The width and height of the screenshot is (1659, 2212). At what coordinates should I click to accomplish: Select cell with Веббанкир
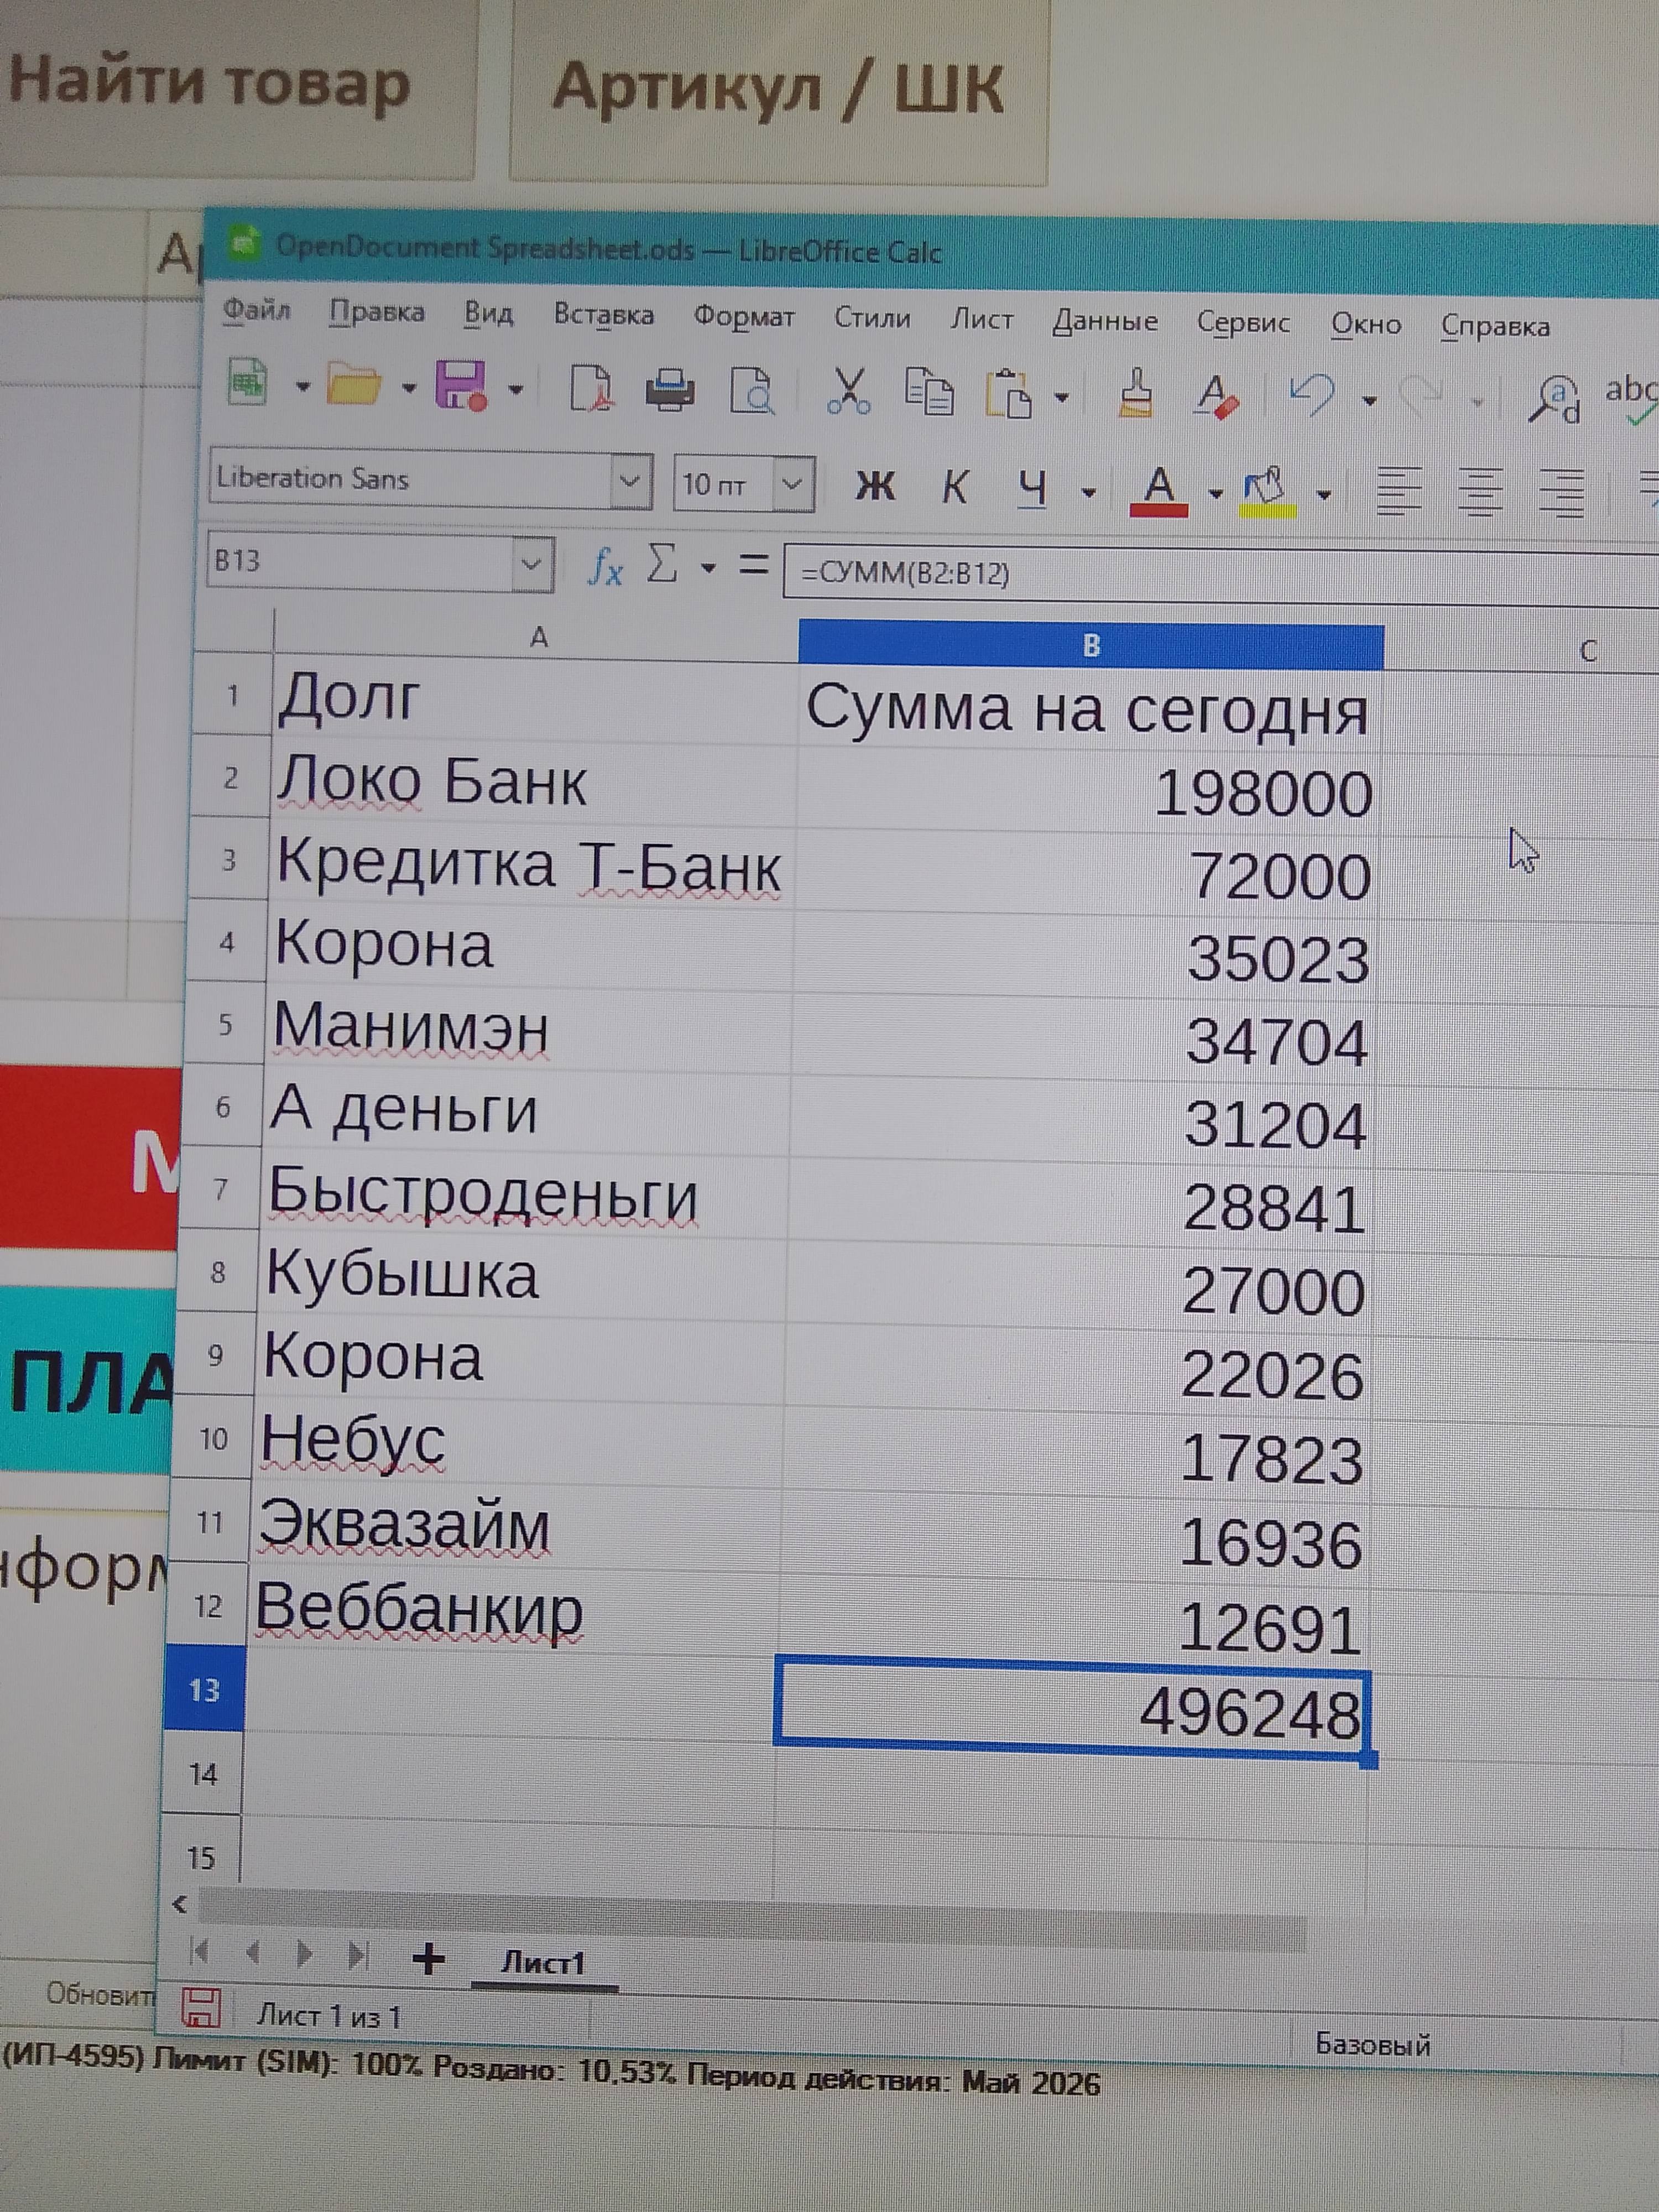pyautogui.click(x=513, y=1608)
